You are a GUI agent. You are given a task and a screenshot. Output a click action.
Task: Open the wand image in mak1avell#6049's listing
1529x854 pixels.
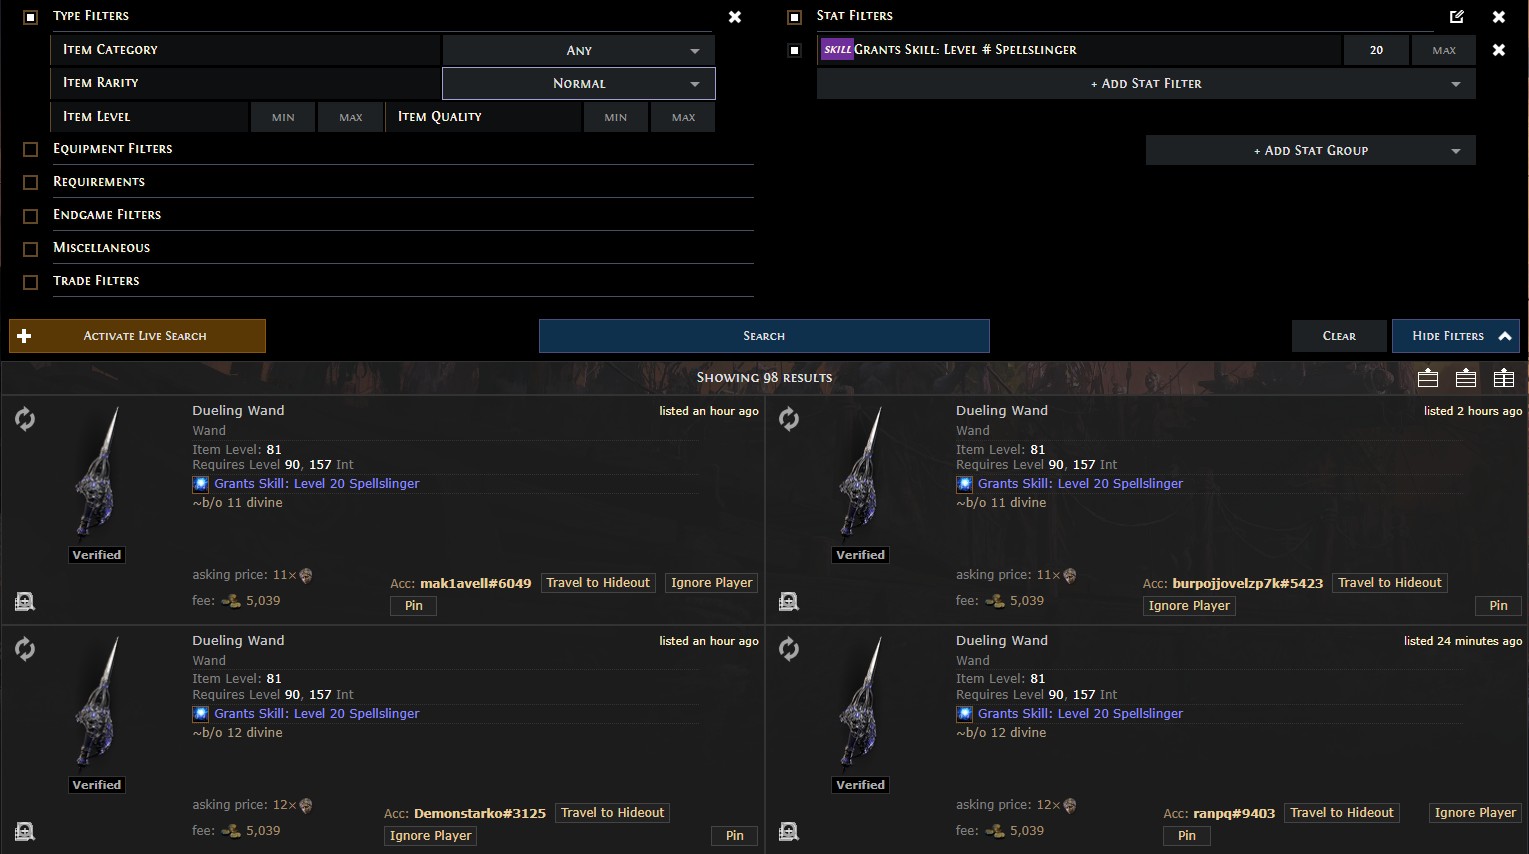(97, 474)
